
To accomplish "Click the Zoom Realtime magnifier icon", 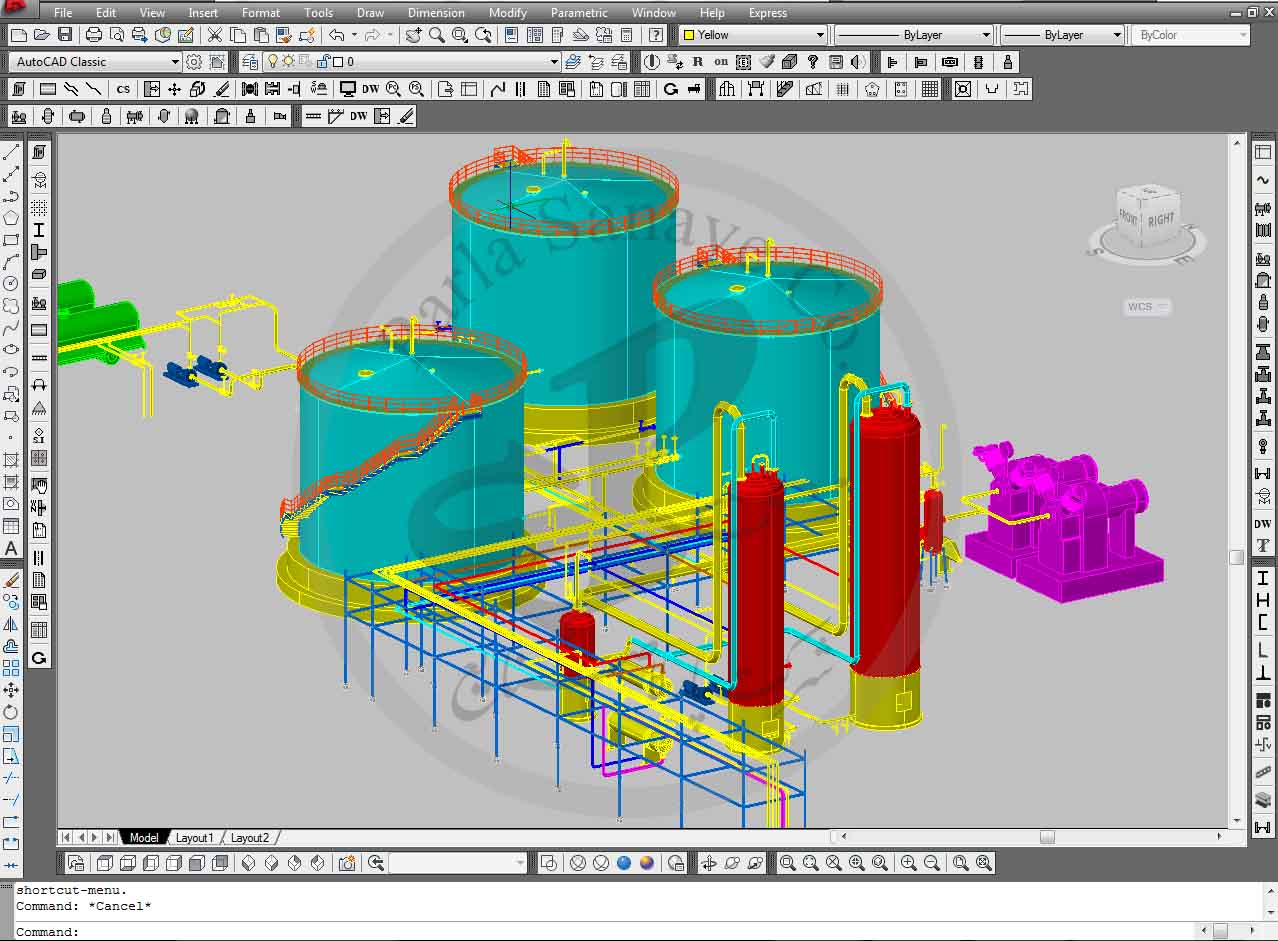I will 437,35.
